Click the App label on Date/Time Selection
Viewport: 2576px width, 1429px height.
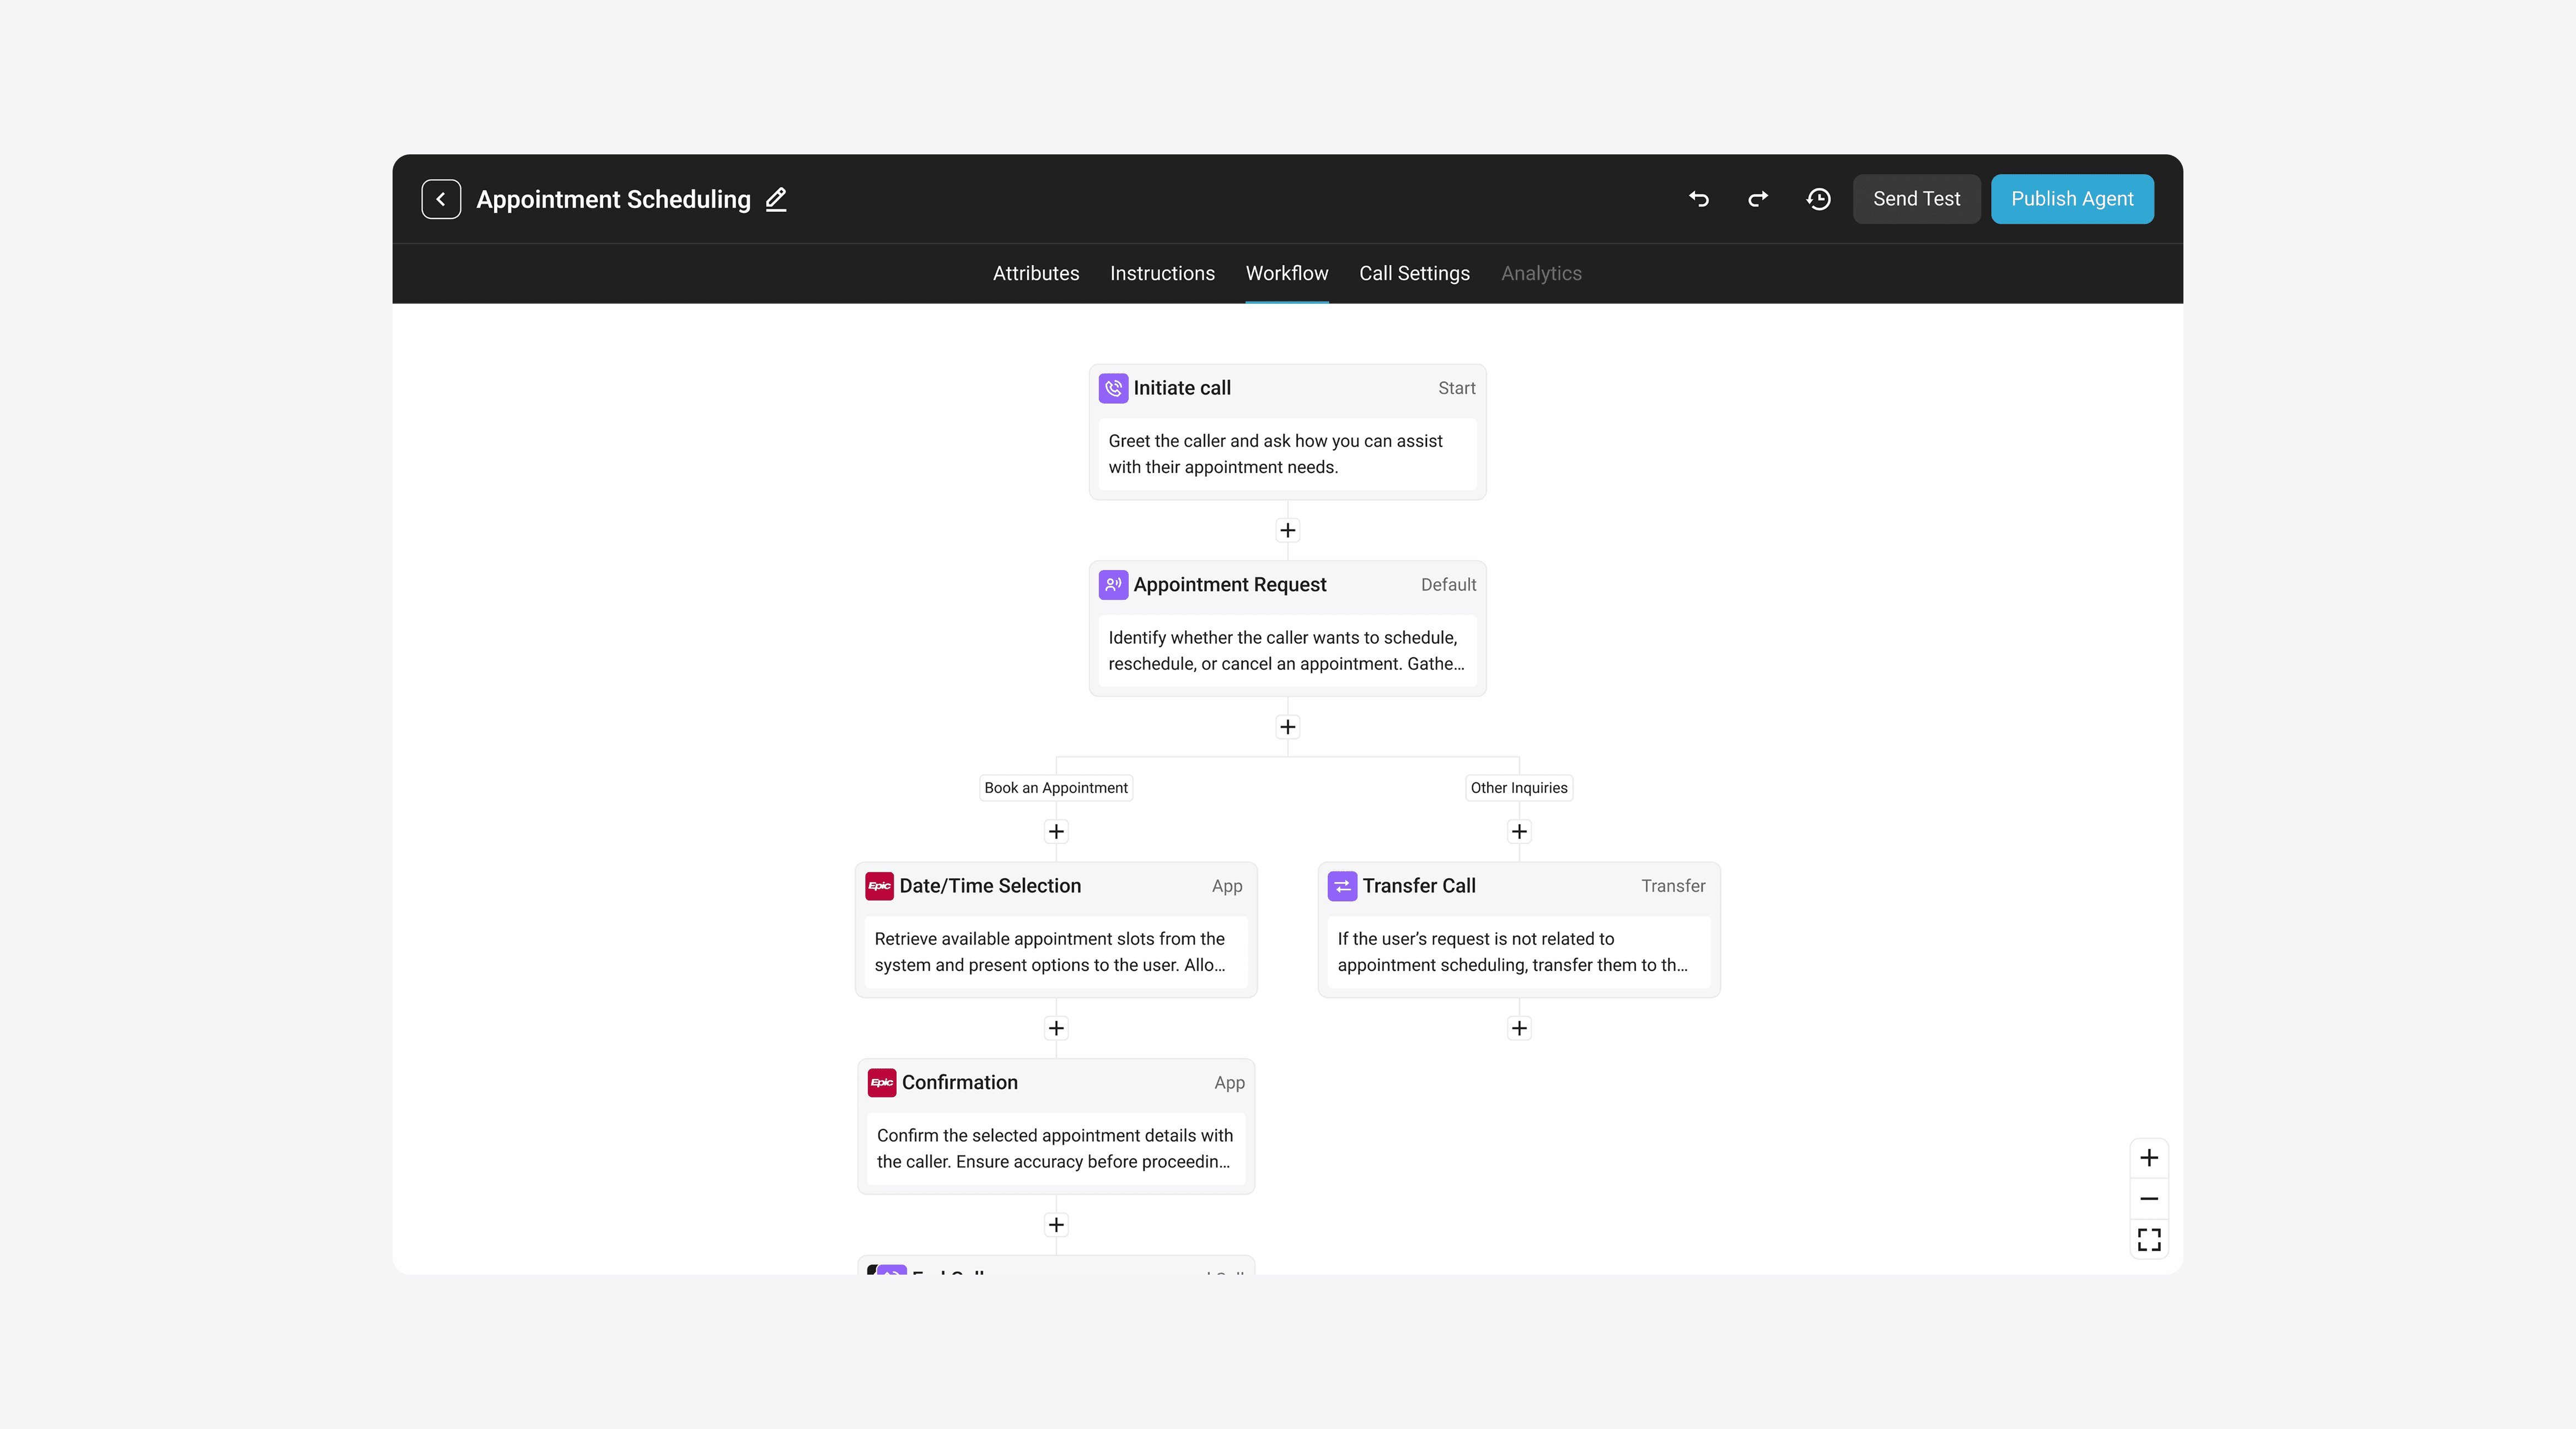1227,886
